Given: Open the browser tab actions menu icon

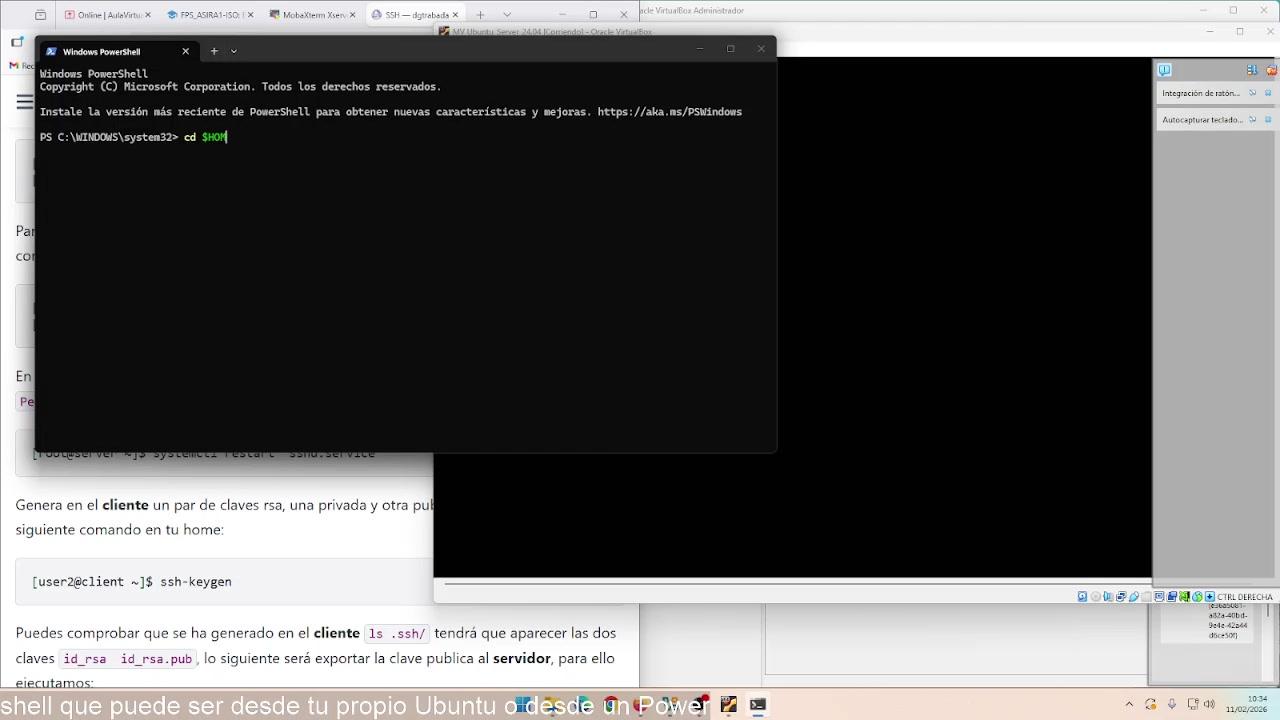Looking at the screenshot, I should point(40,15).
